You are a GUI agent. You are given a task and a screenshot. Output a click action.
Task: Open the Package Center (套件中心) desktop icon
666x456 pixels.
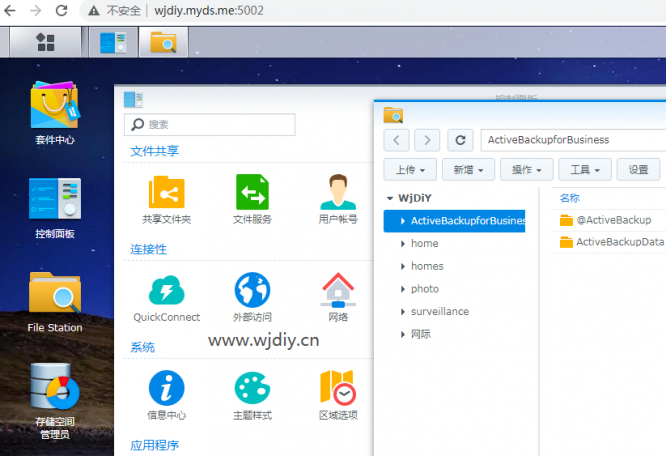point(55,105)
